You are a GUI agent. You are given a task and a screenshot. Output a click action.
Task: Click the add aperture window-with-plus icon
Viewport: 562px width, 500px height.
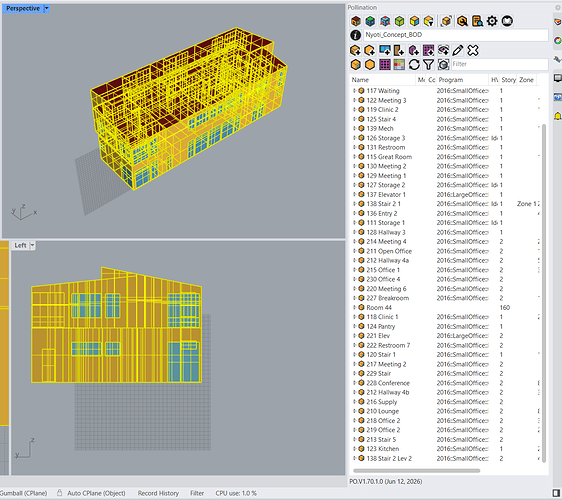click(x=385, y=50)
